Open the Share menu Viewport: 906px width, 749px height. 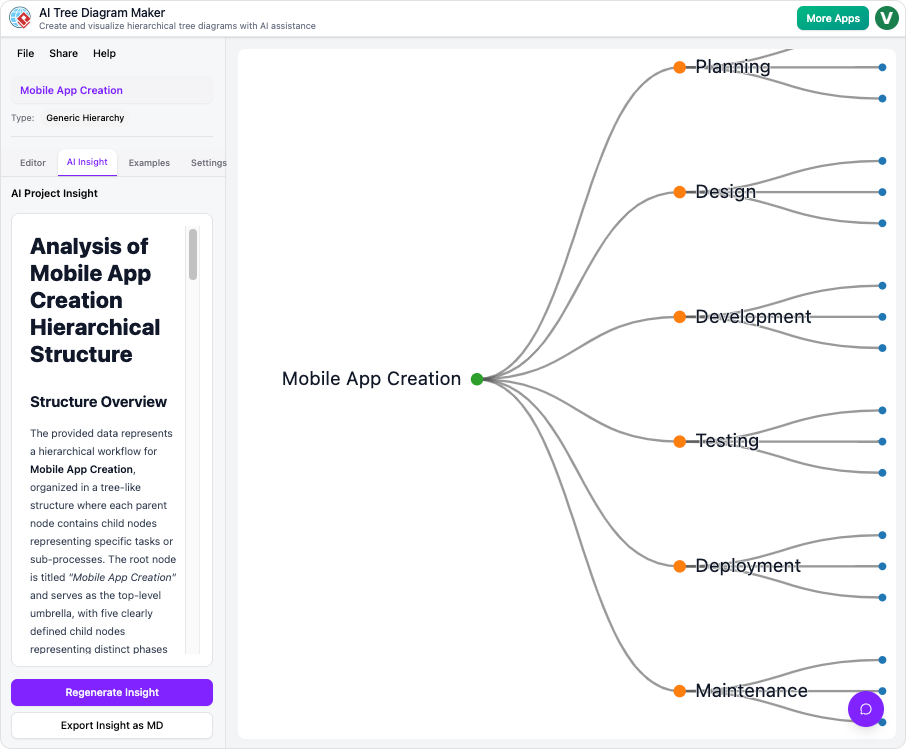coord(63,53)
